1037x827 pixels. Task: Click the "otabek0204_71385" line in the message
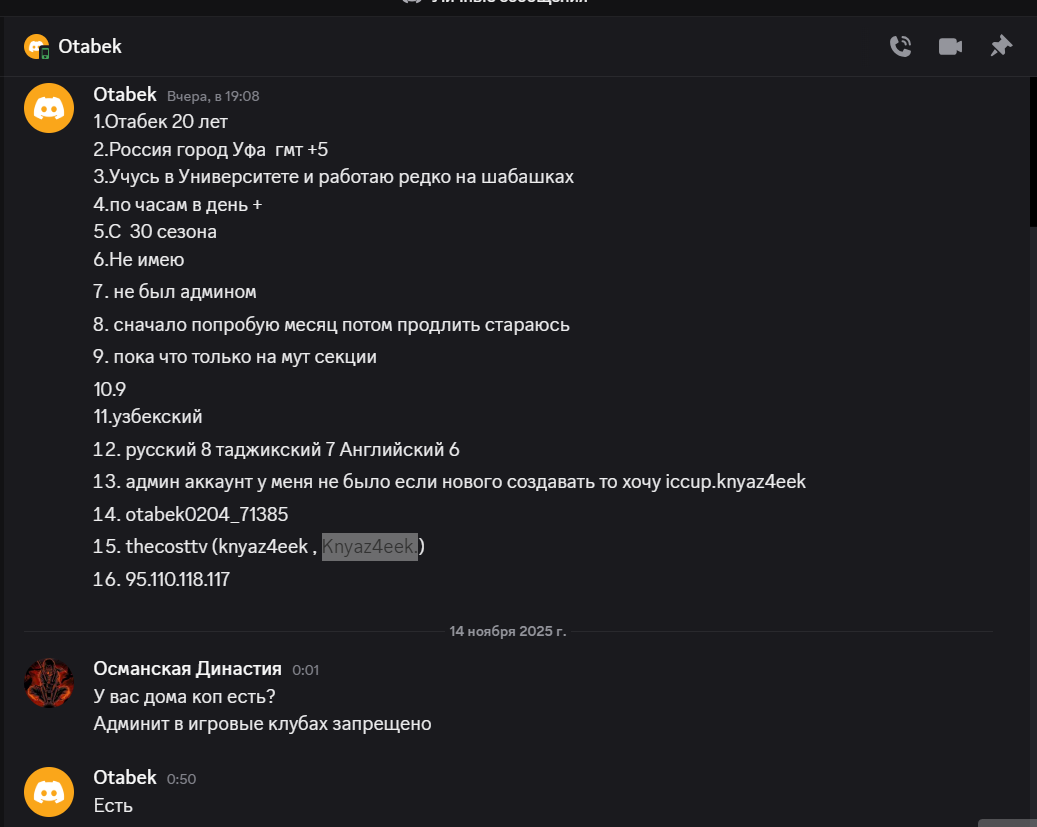tap(206, 515)
